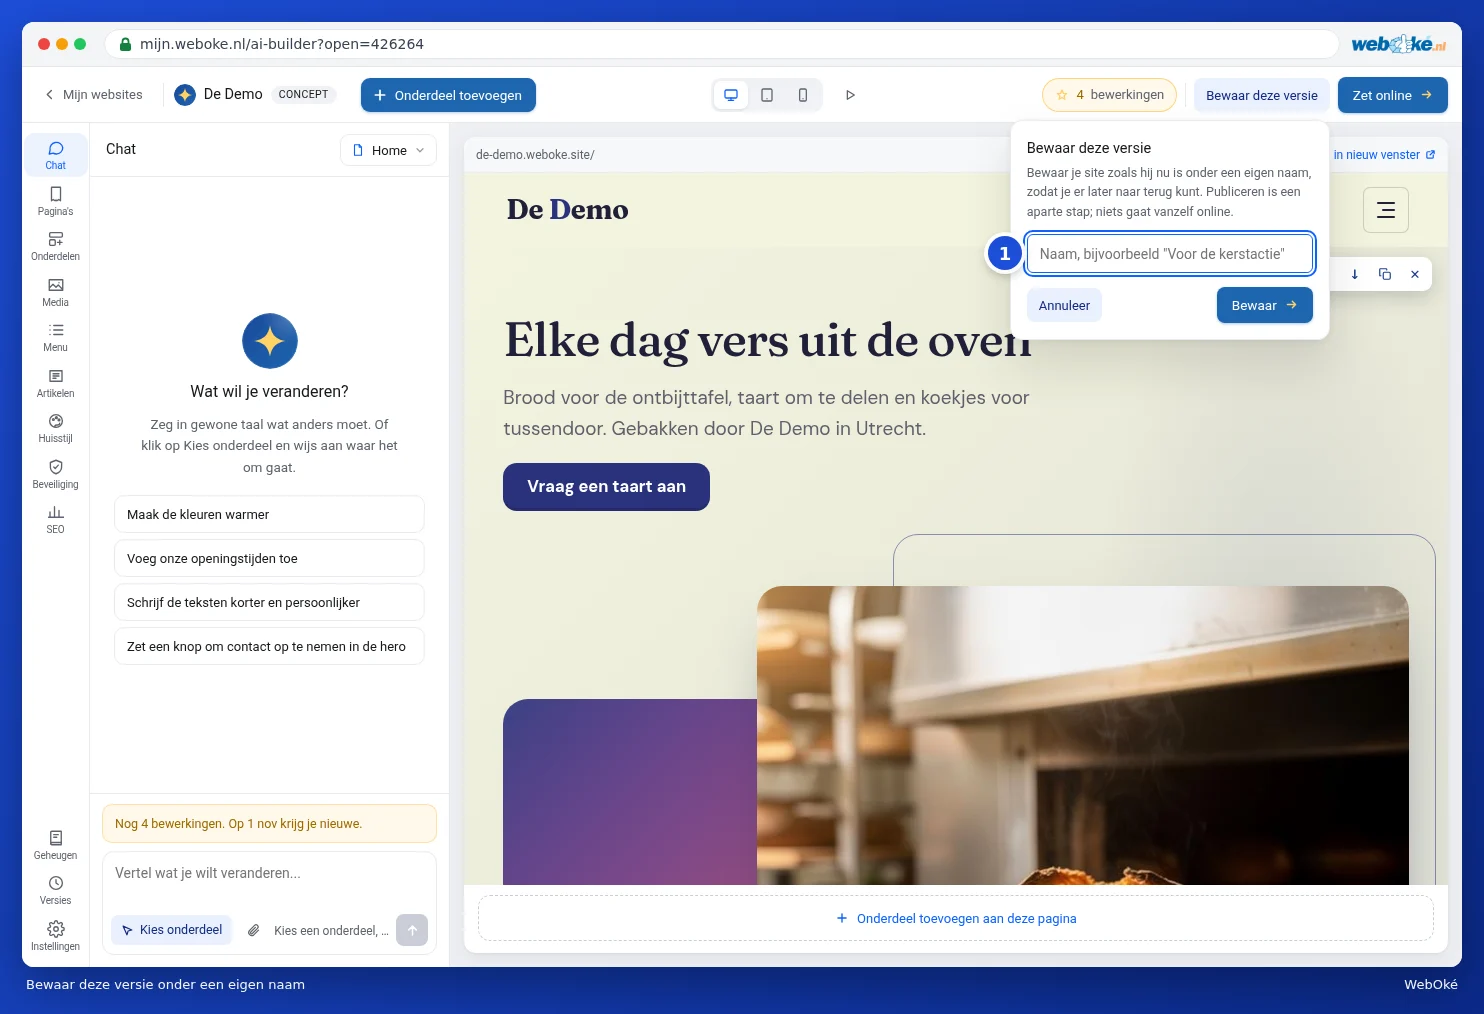Open Versies history in sidebar
The width and height of the screenshot is (1484, 1014).
(55, 890)
